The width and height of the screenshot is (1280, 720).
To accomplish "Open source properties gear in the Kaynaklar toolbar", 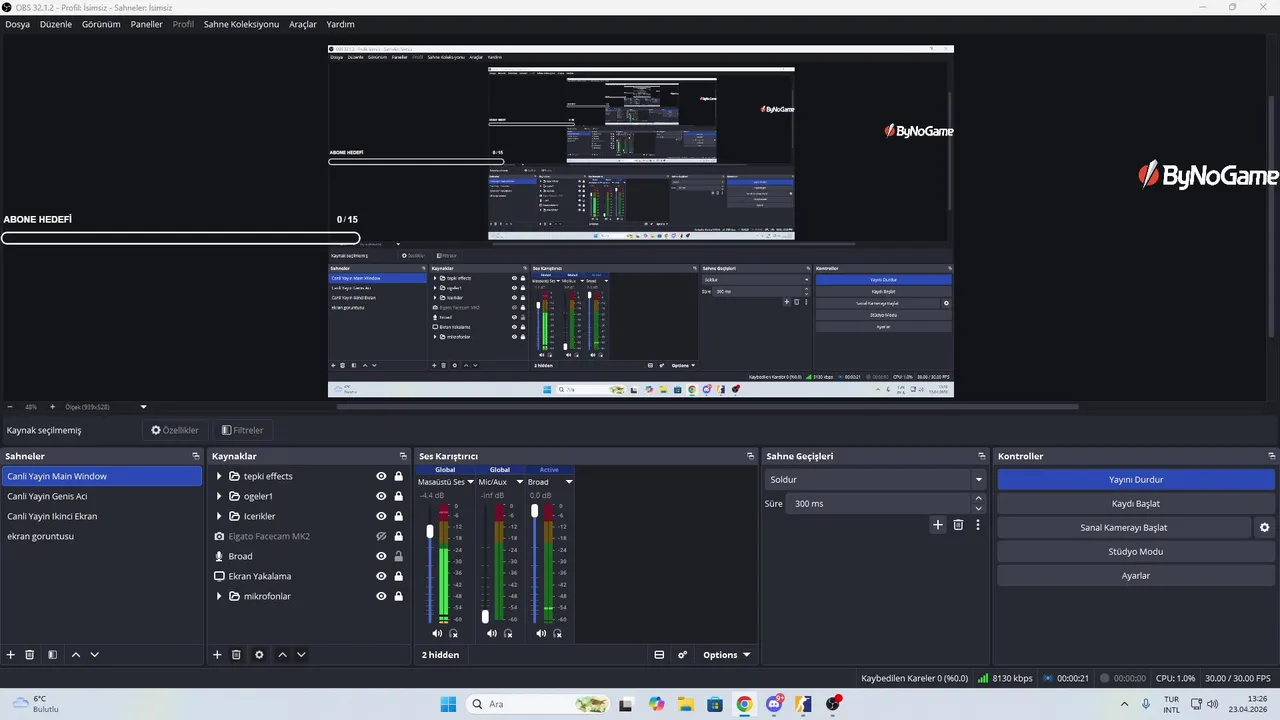I will coord(259,655).
